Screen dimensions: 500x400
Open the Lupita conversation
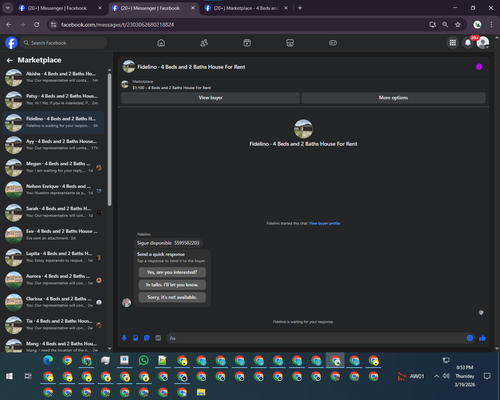click(53, 257)
